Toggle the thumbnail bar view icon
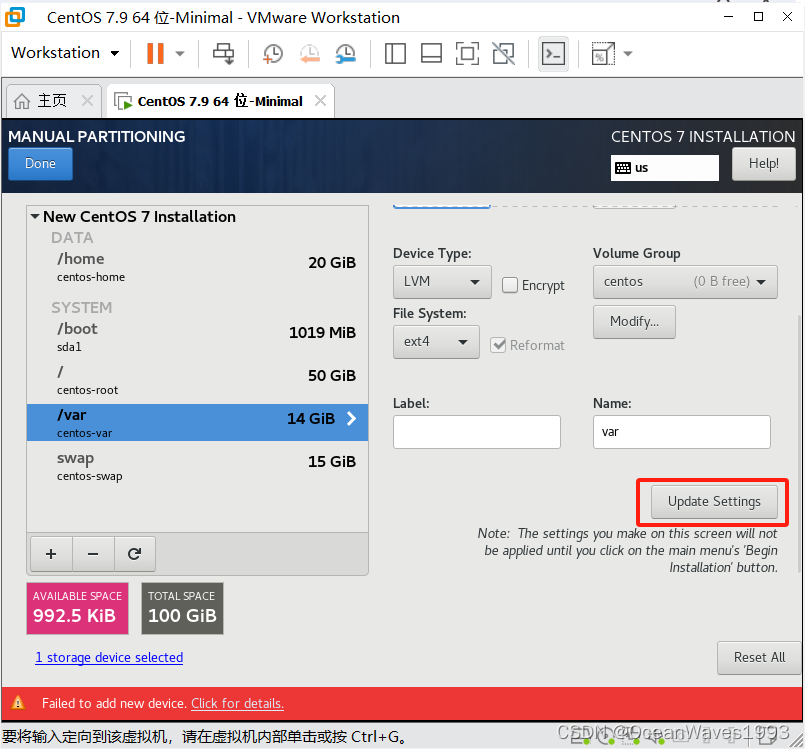Image resolution: width=805 pixels, height=749 pixels. click(x=431, y=53)
